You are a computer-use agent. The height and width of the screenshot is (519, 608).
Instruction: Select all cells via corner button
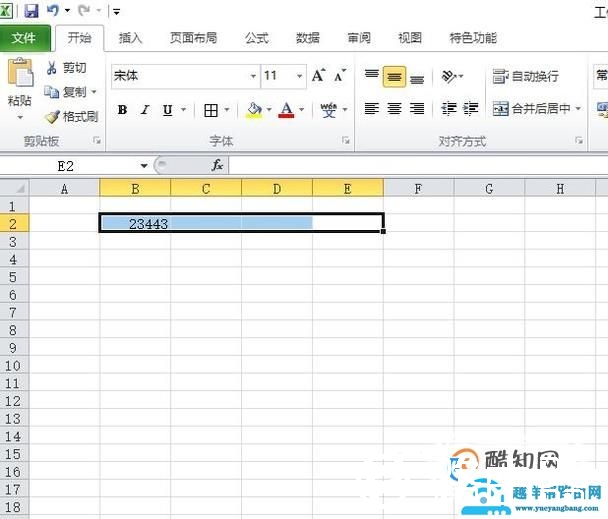(14, 189)
